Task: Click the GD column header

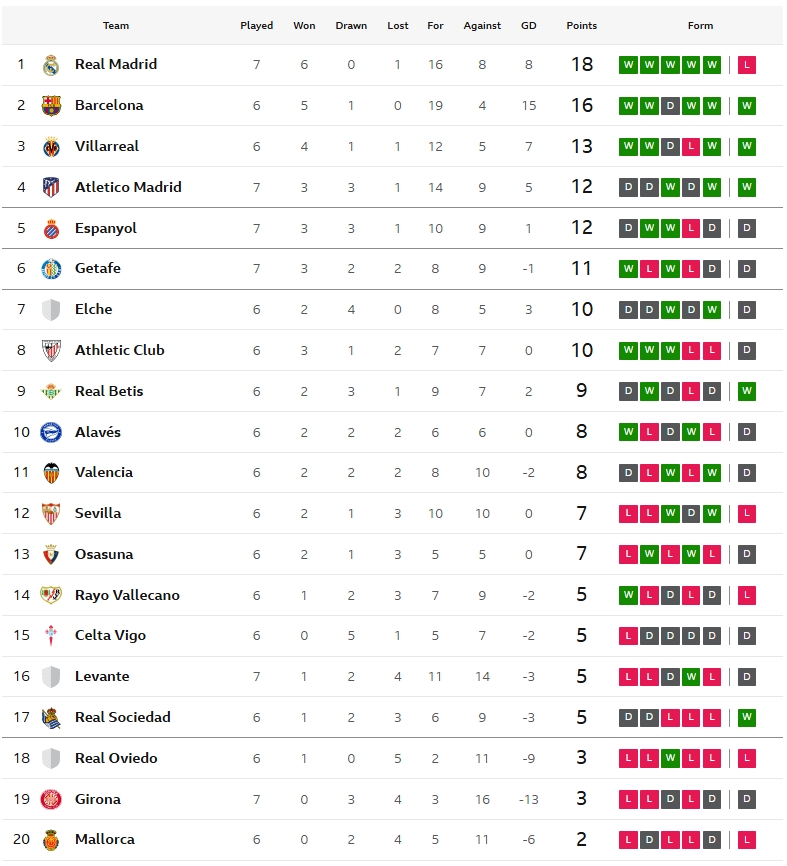Action: pos(529,26)
